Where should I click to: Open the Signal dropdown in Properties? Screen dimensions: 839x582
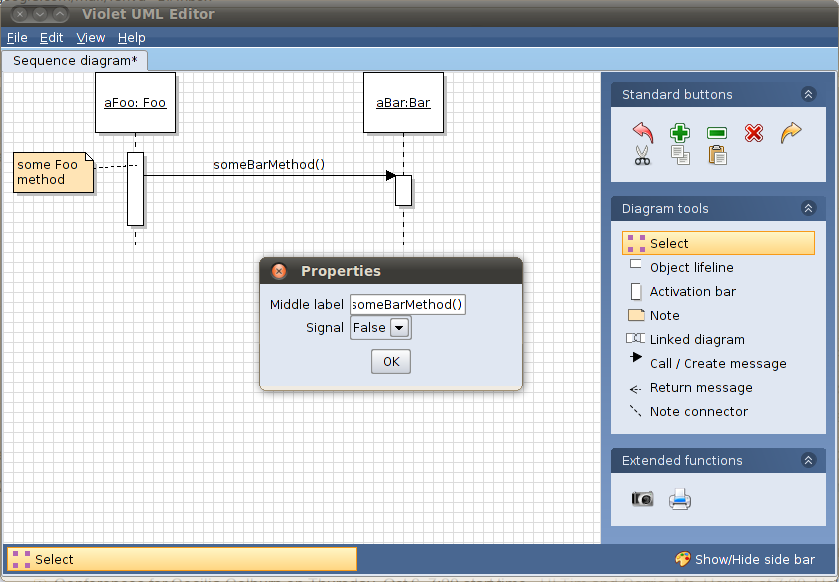tap(399, 328)
